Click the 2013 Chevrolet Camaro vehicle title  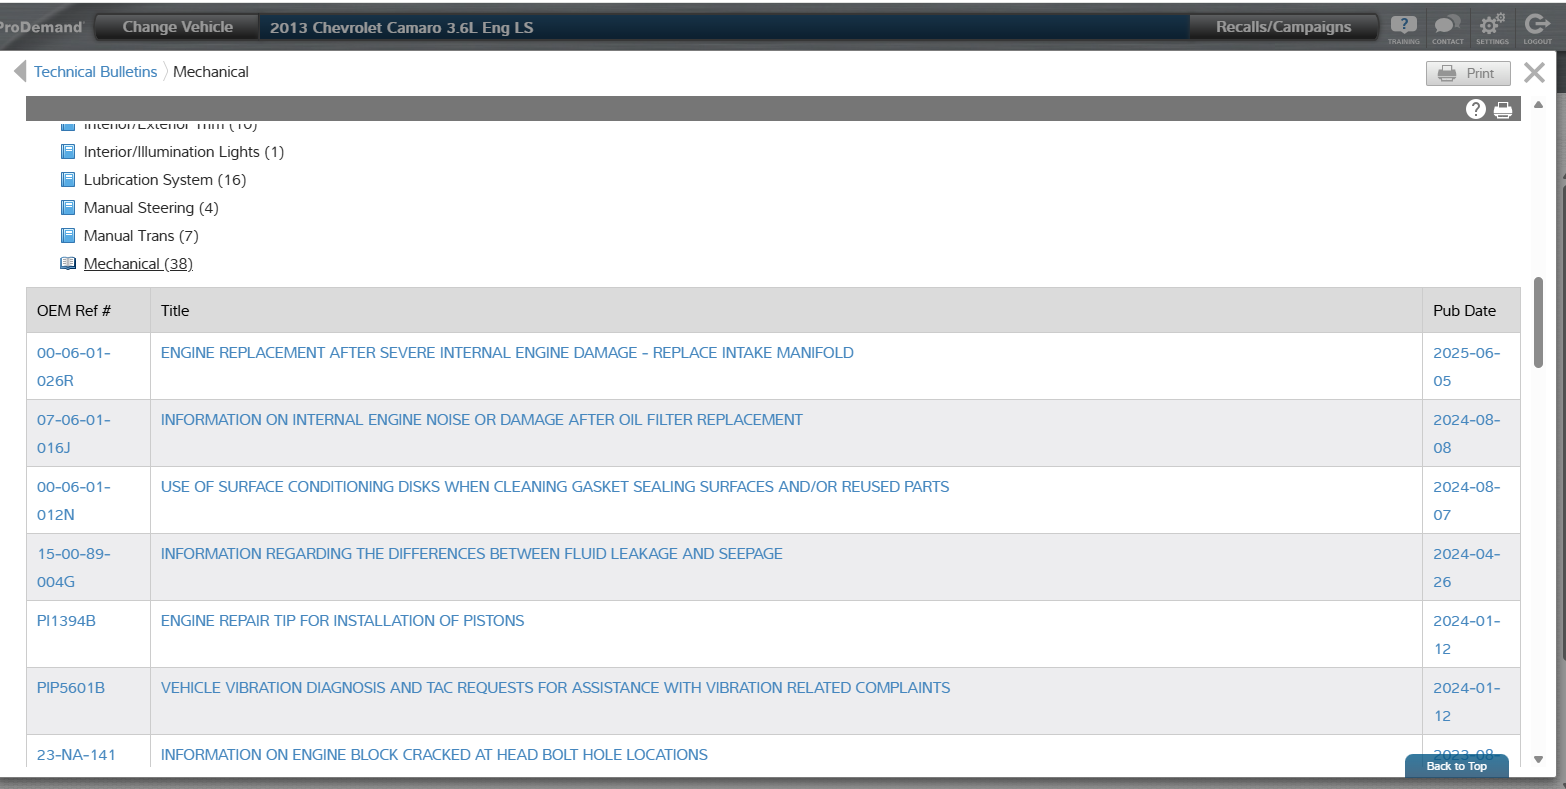(x=401, y=28)
